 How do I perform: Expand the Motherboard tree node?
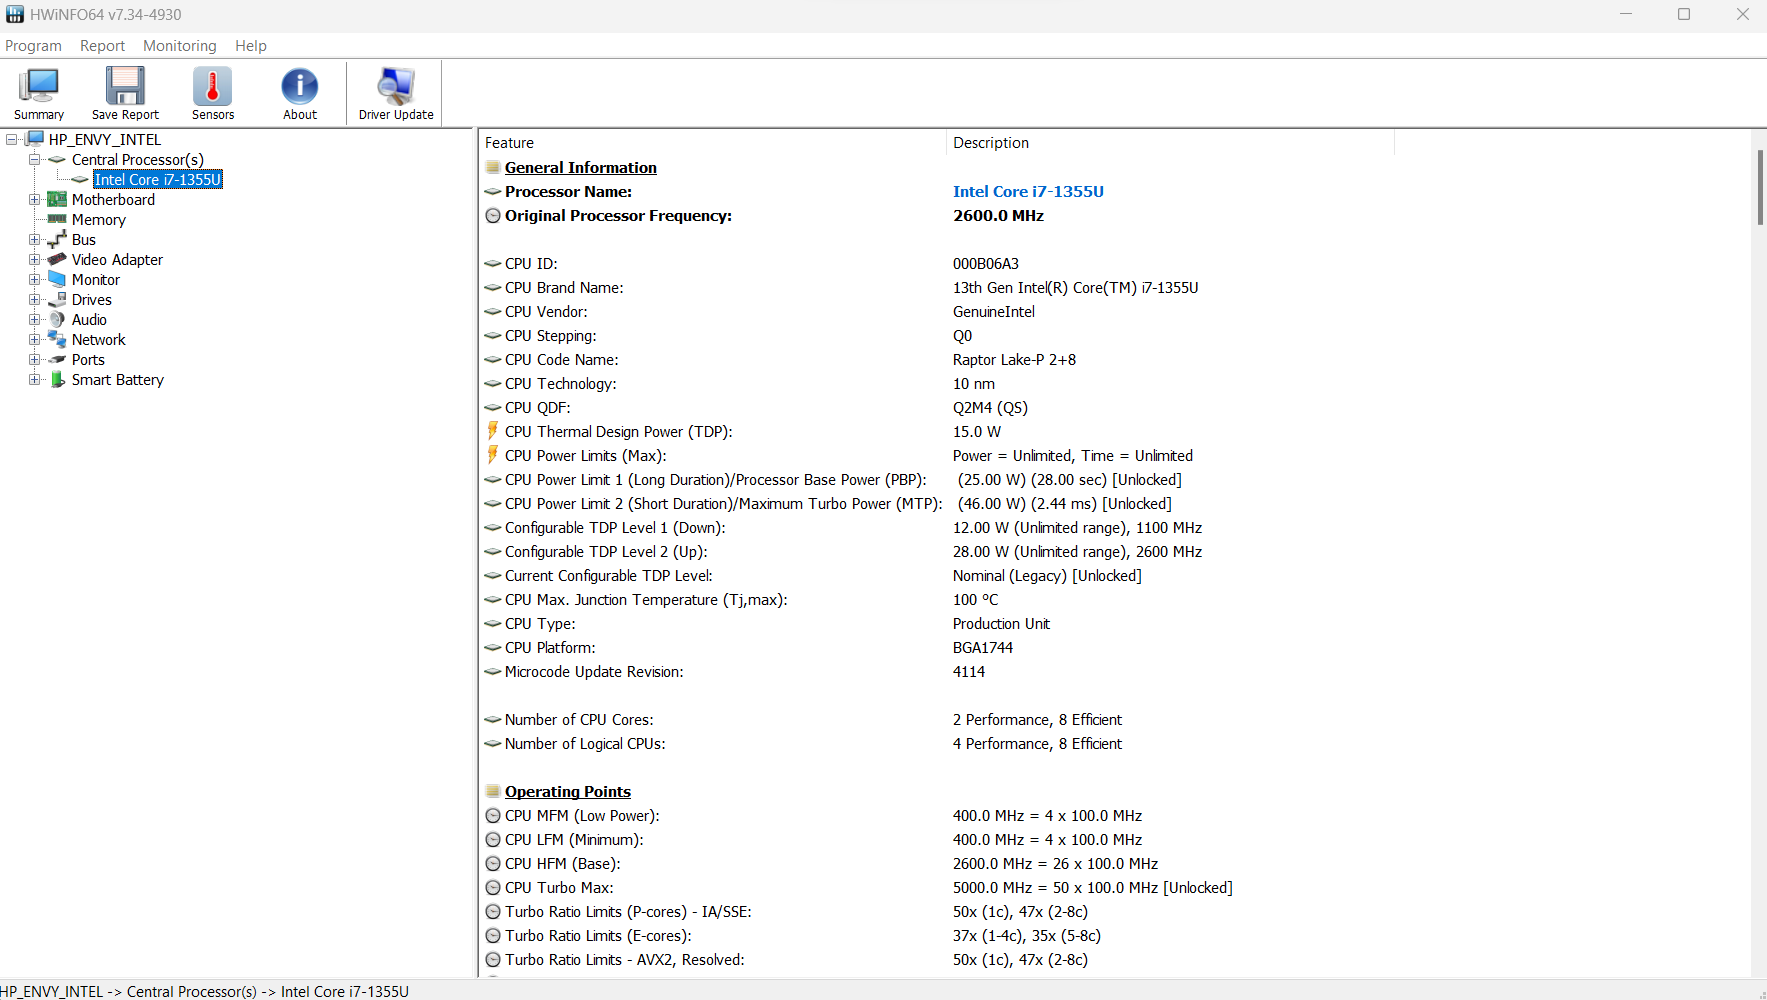pos(35,200)
